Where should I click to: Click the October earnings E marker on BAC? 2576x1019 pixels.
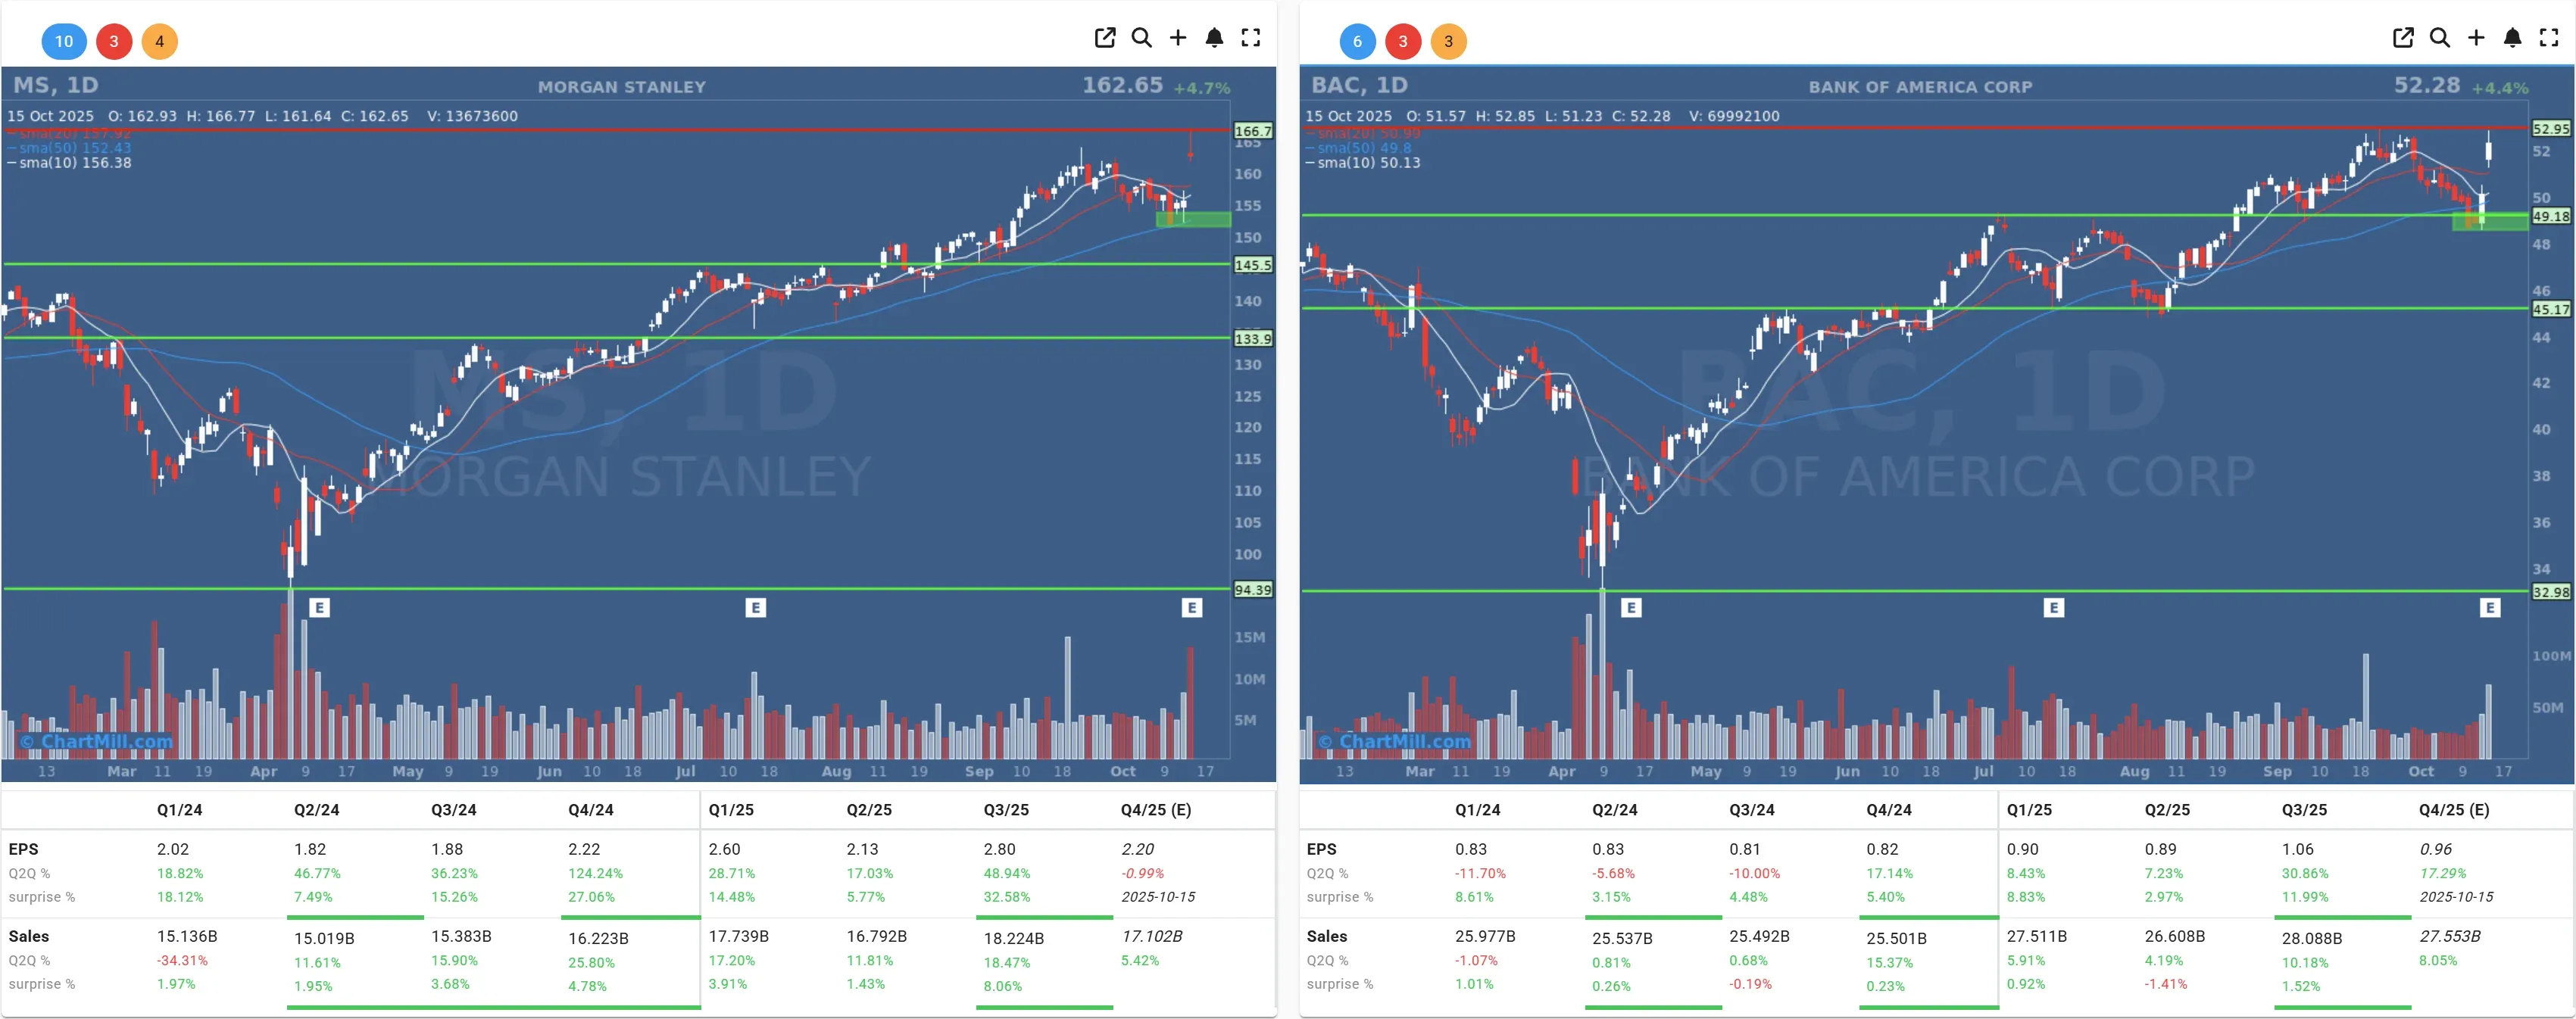tap(2490, 607)
